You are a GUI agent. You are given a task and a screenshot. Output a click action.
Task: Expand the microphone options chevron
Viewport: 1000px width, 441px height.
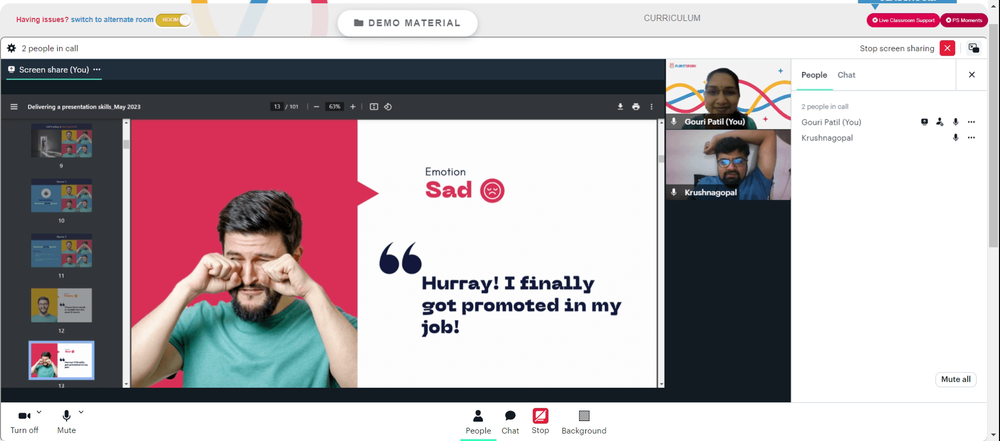(81, 412)
